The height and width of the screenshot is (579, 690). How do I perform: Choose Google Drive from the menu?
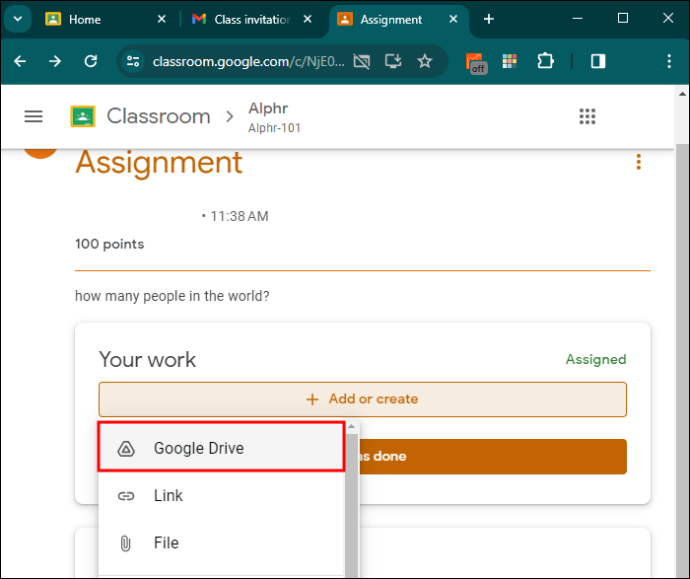221,447
